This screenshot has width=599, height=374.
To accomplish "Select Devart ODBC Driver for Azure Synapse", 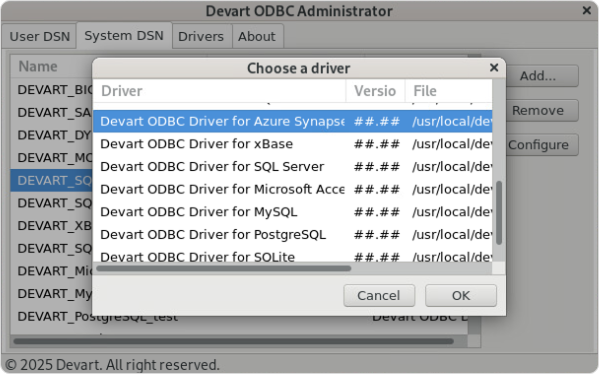I will (292, 121).
